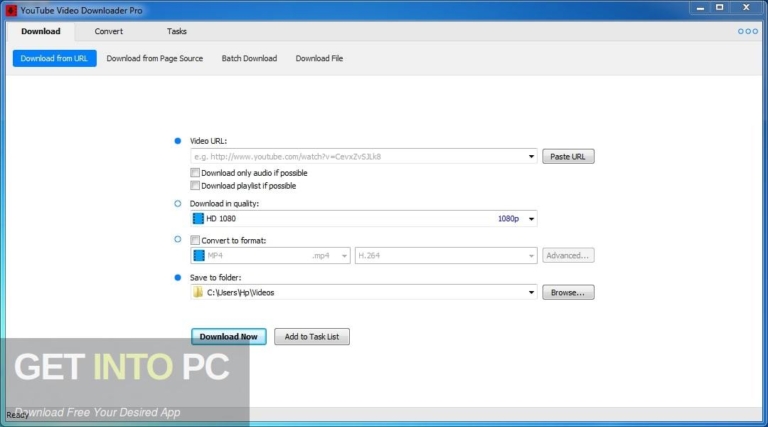Open the MP4 container format dropdown

coord(344,256)
